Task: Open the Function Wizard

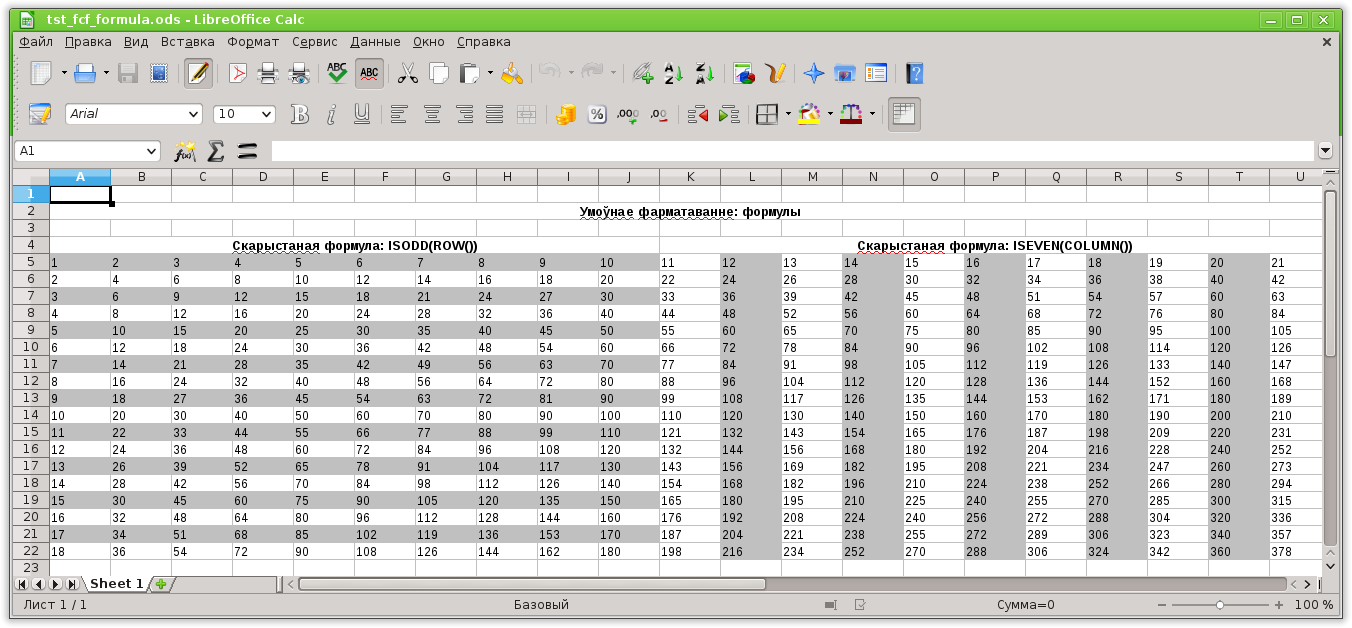Action: (185, 151)
